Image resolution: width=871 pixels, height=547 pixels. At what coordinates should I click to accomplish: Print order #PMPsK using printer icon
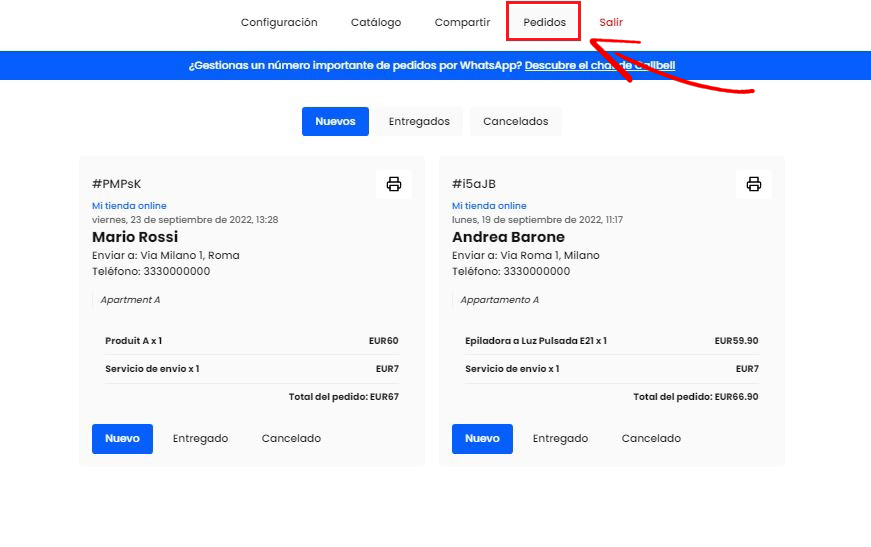[394, 184]
